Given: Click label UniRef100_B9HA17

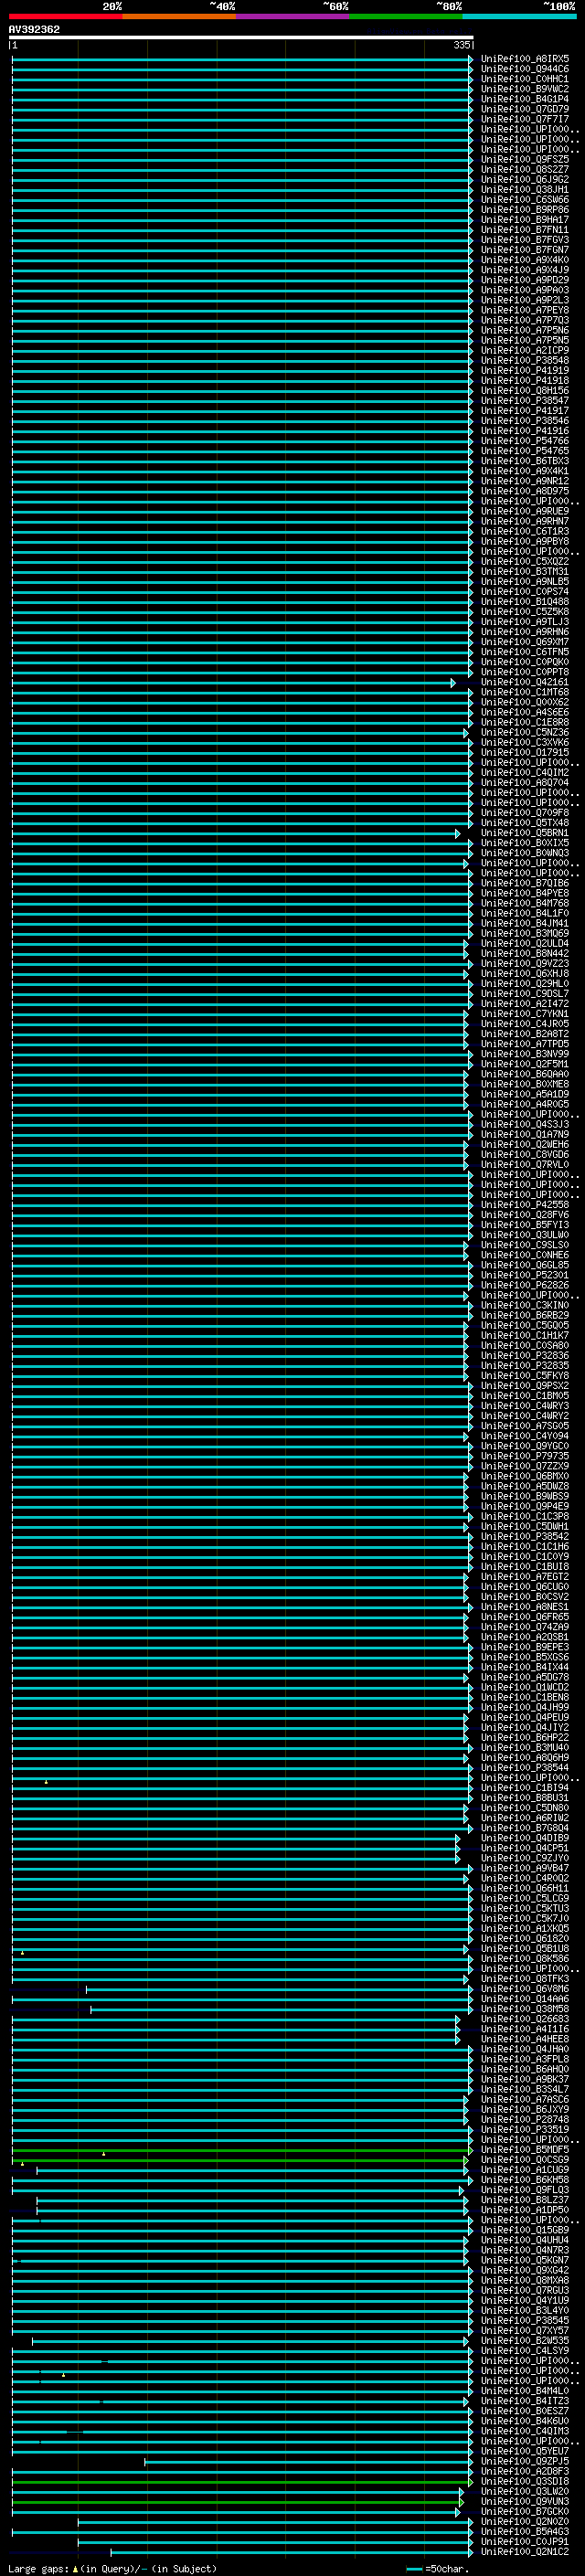Looking at the screenshot, I should [x=525, y=220].
